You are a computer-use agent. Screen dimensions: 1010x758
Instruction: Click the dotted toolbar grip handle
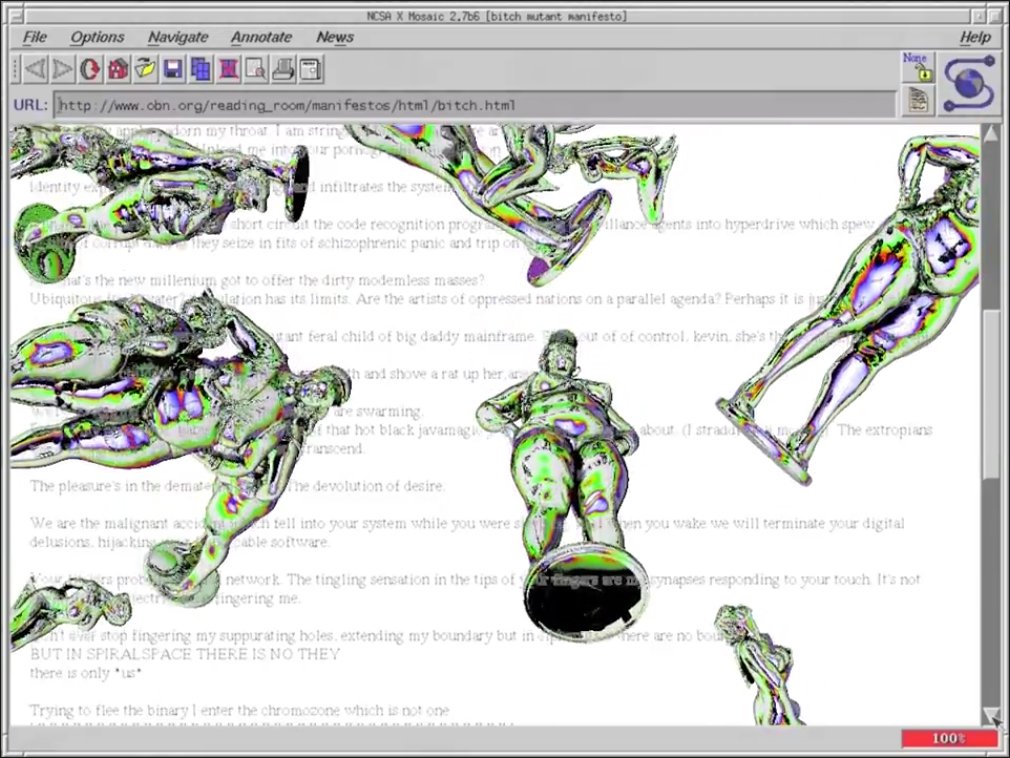(17, 69)
